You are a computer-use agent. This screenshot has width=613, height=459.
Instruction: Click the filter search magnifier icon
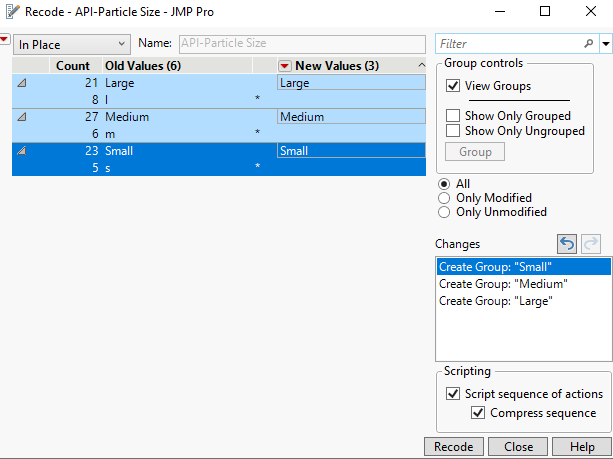(x=588, y=44)
